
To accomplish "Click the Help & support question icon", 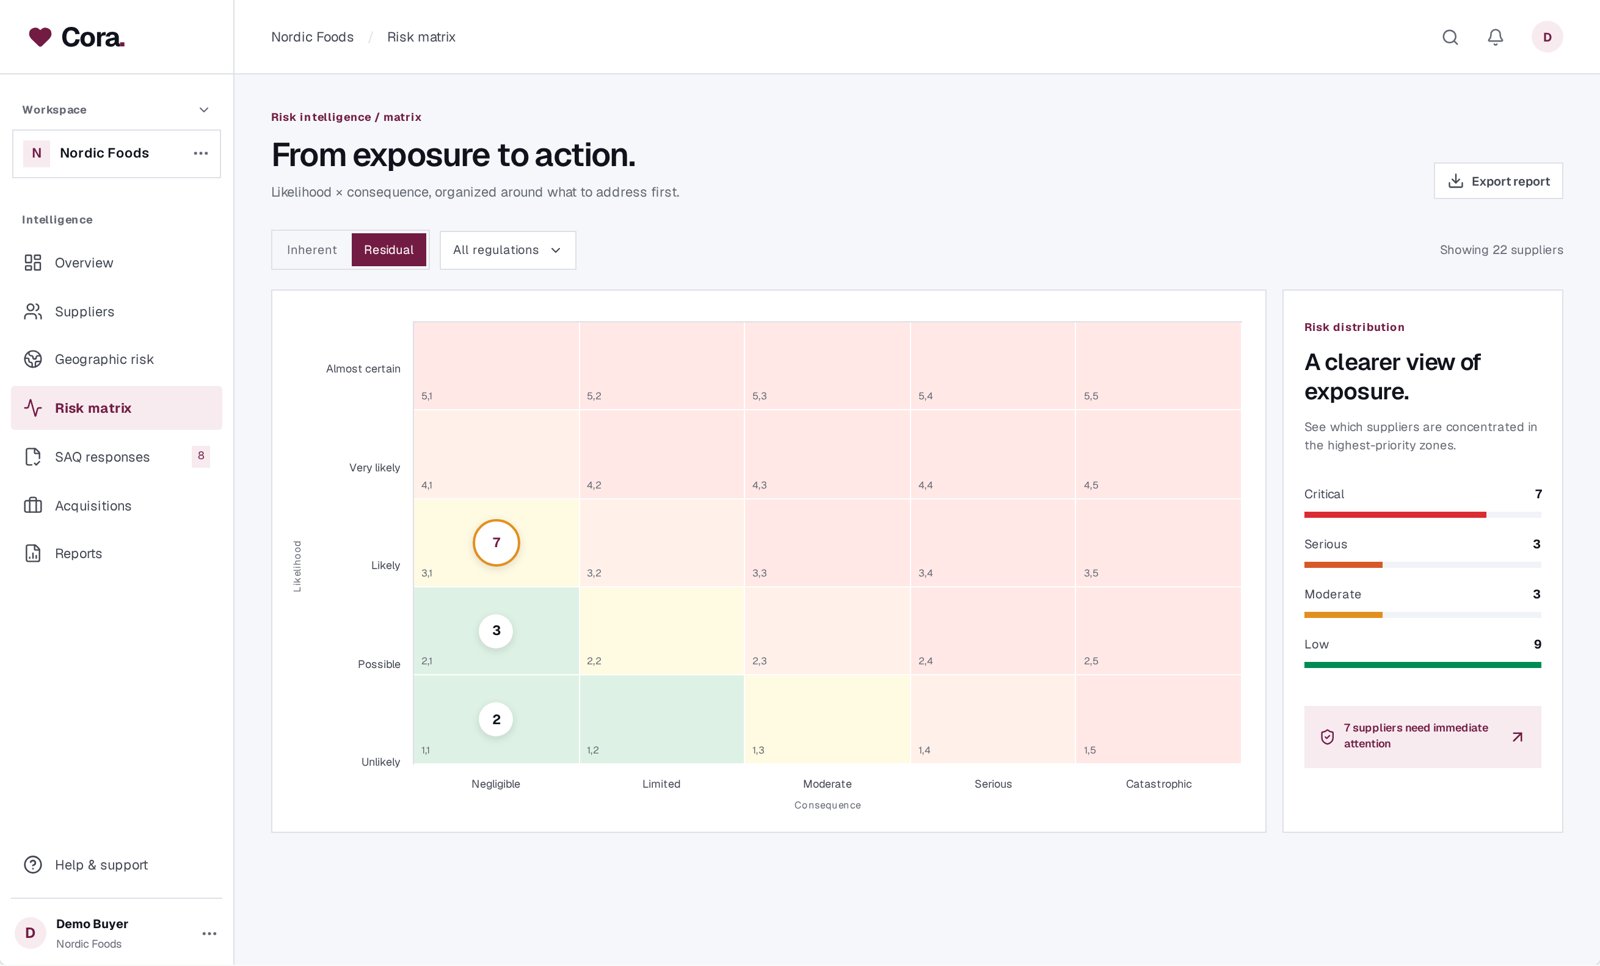I will coord(33,865).
